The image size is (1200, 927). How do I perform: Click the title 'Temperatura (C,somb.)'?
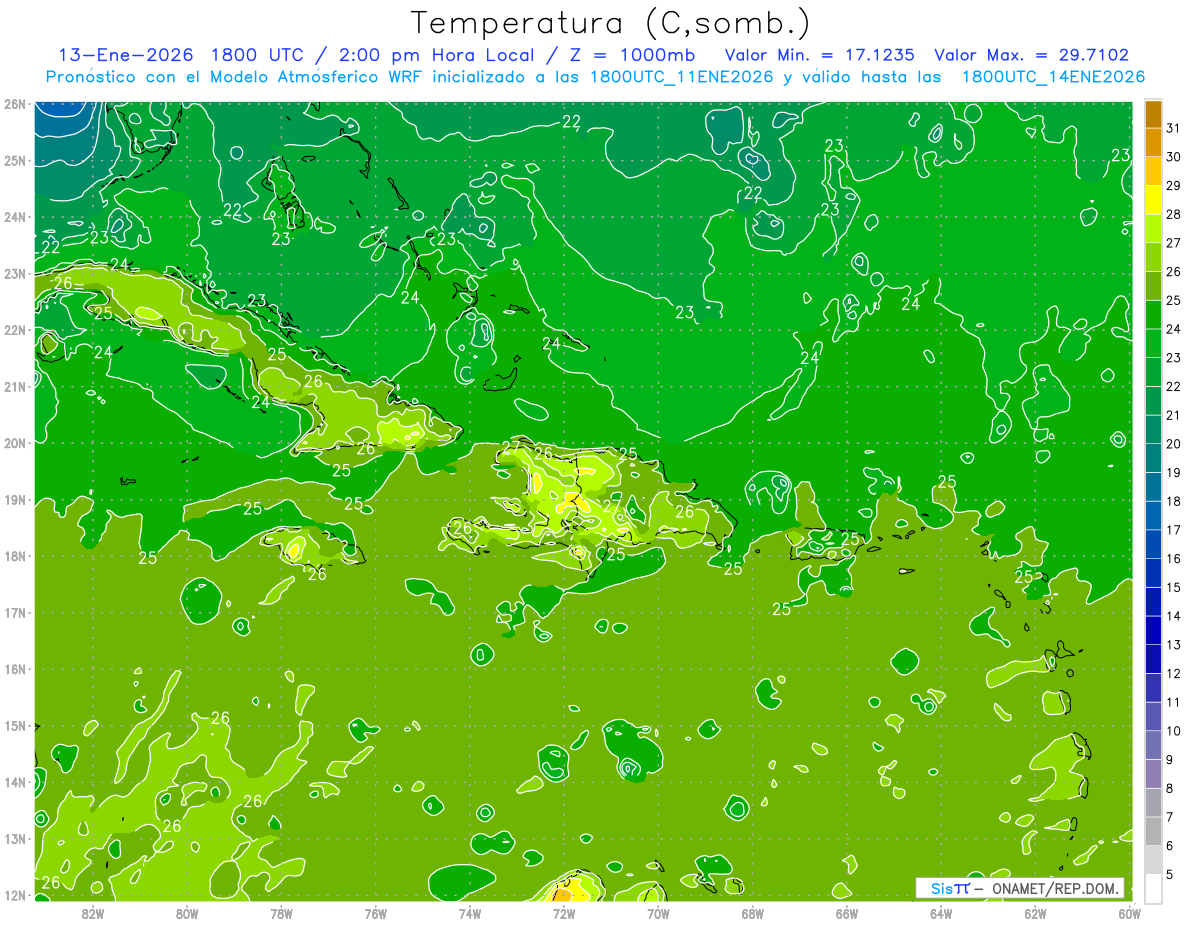tap(611, 23)
